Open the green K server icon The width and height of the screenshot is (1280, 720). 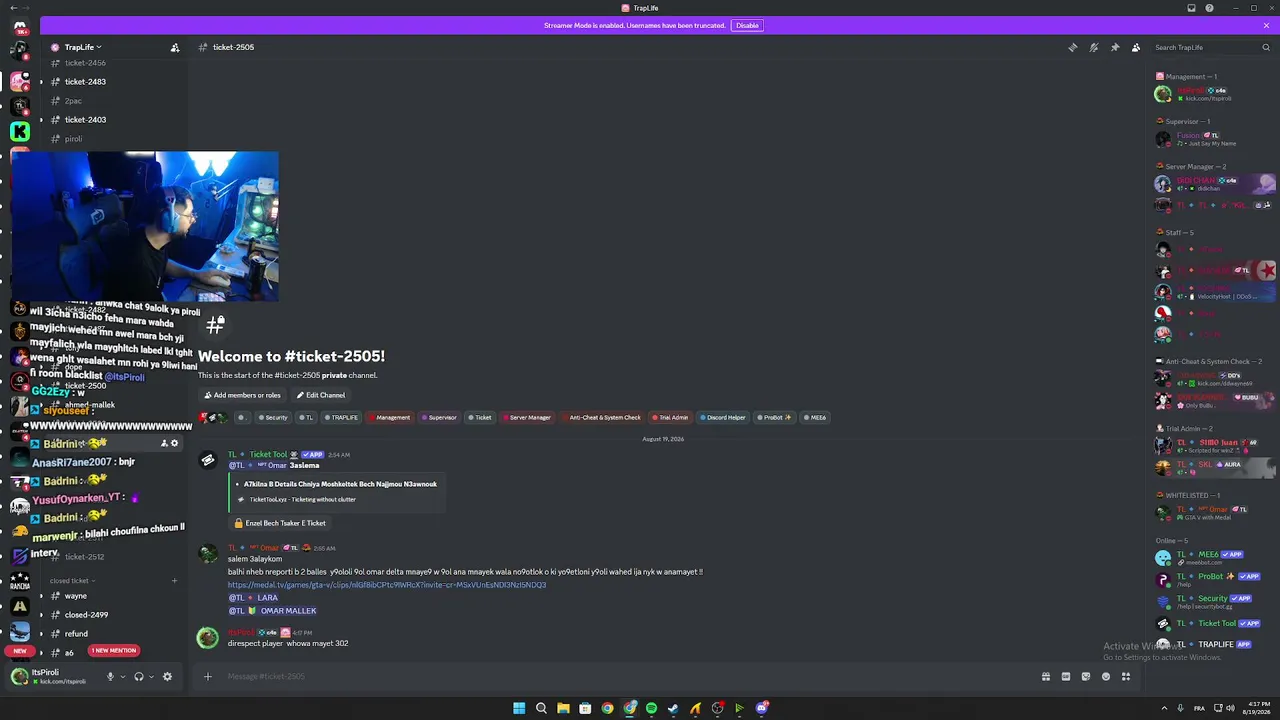pyautogui.click(x=19, y=131)
